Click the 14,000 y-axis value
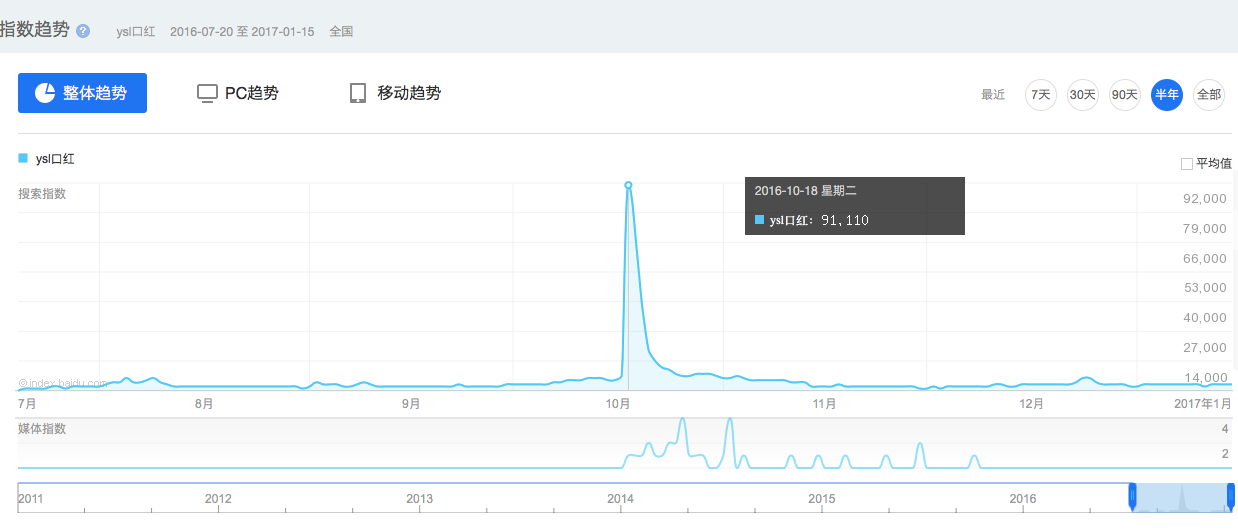 click(1204, 377)
